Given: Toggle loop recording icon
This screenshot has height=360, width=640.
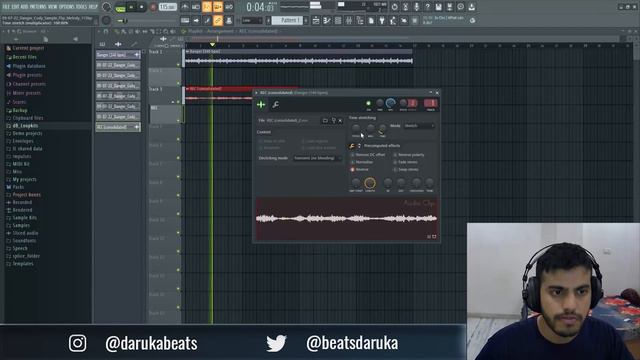Looking at the screenshot, I should click(229, 7).
